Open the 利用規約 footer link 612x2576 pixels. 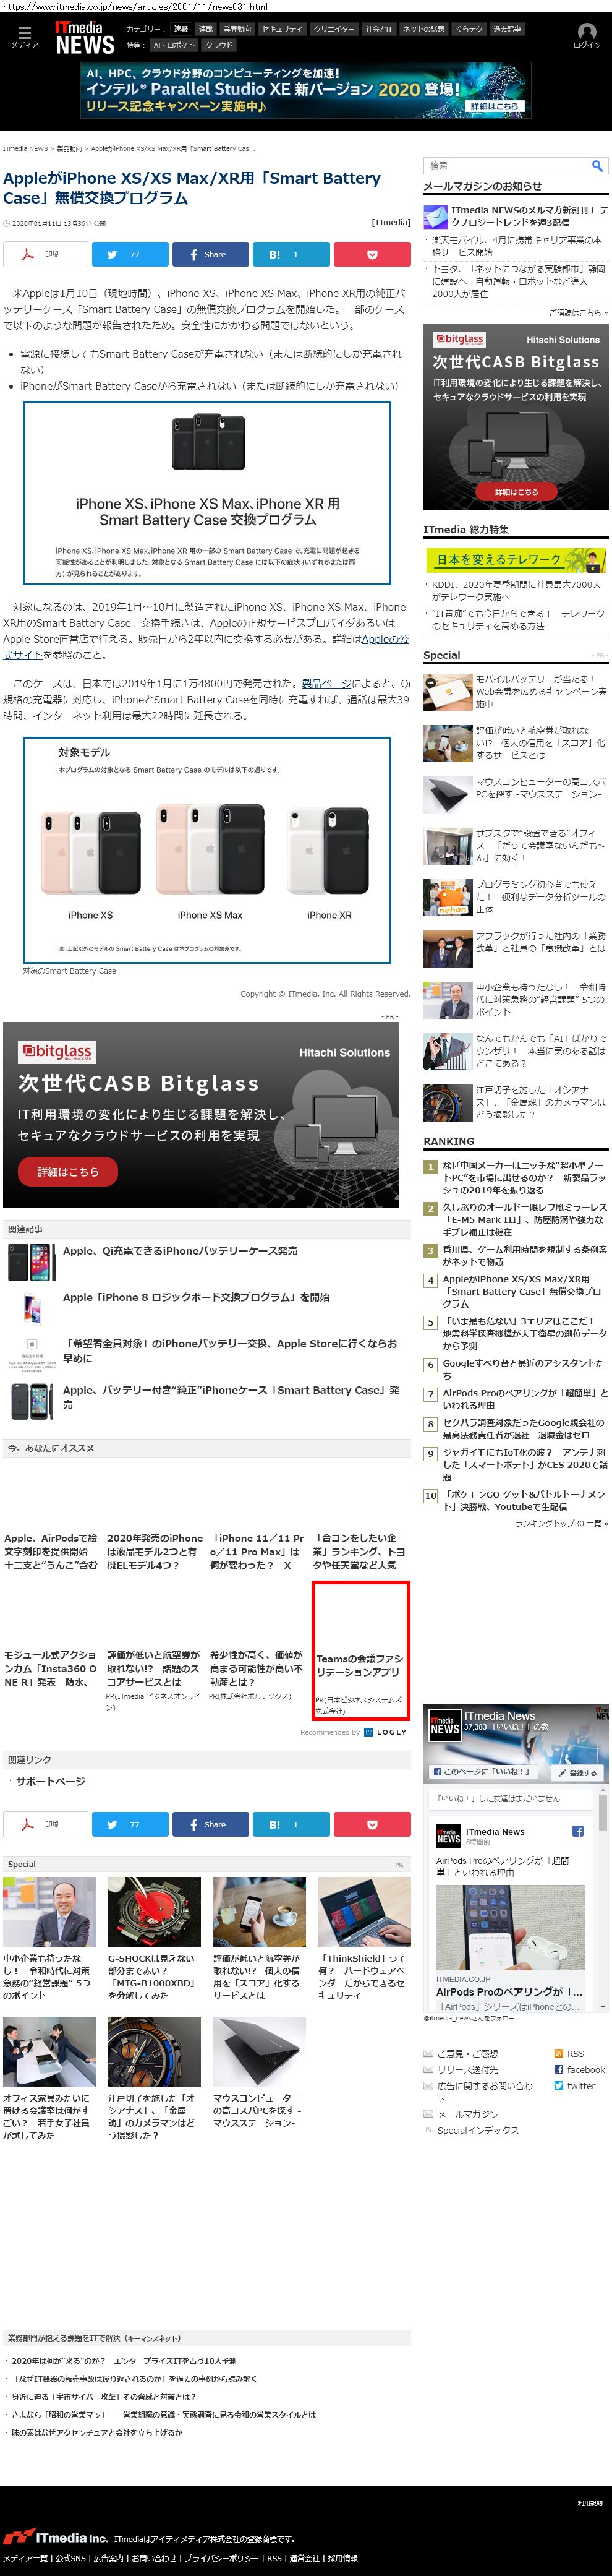tap(590, 2503)
